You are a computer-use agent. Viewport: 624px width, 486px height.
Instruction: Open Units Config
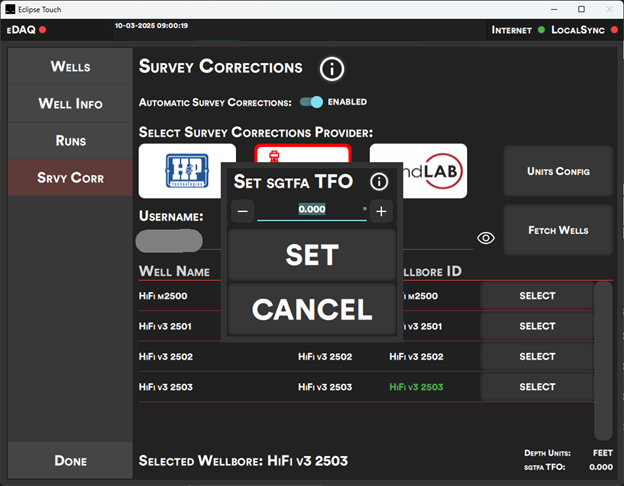click(557, 171)
